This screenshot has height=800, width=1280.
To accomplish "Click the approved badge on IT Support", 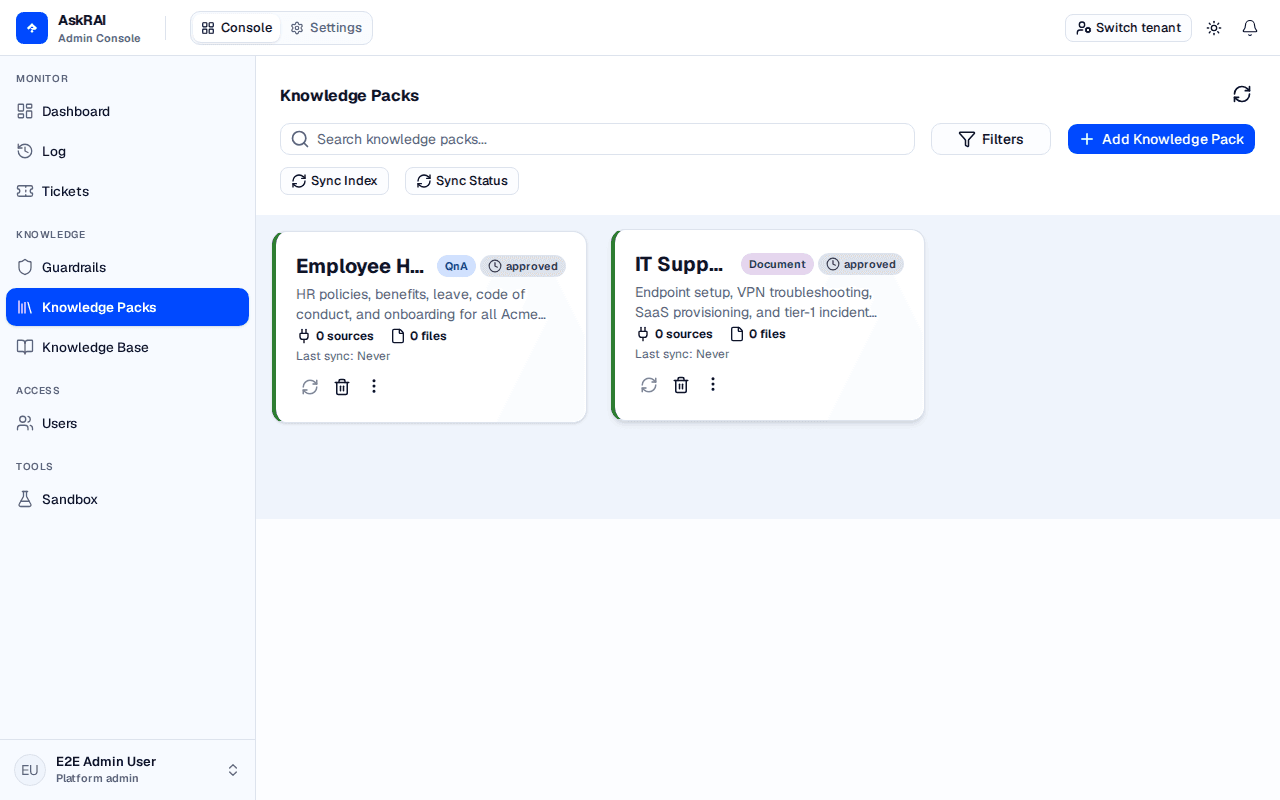I will tap(861, 264).
